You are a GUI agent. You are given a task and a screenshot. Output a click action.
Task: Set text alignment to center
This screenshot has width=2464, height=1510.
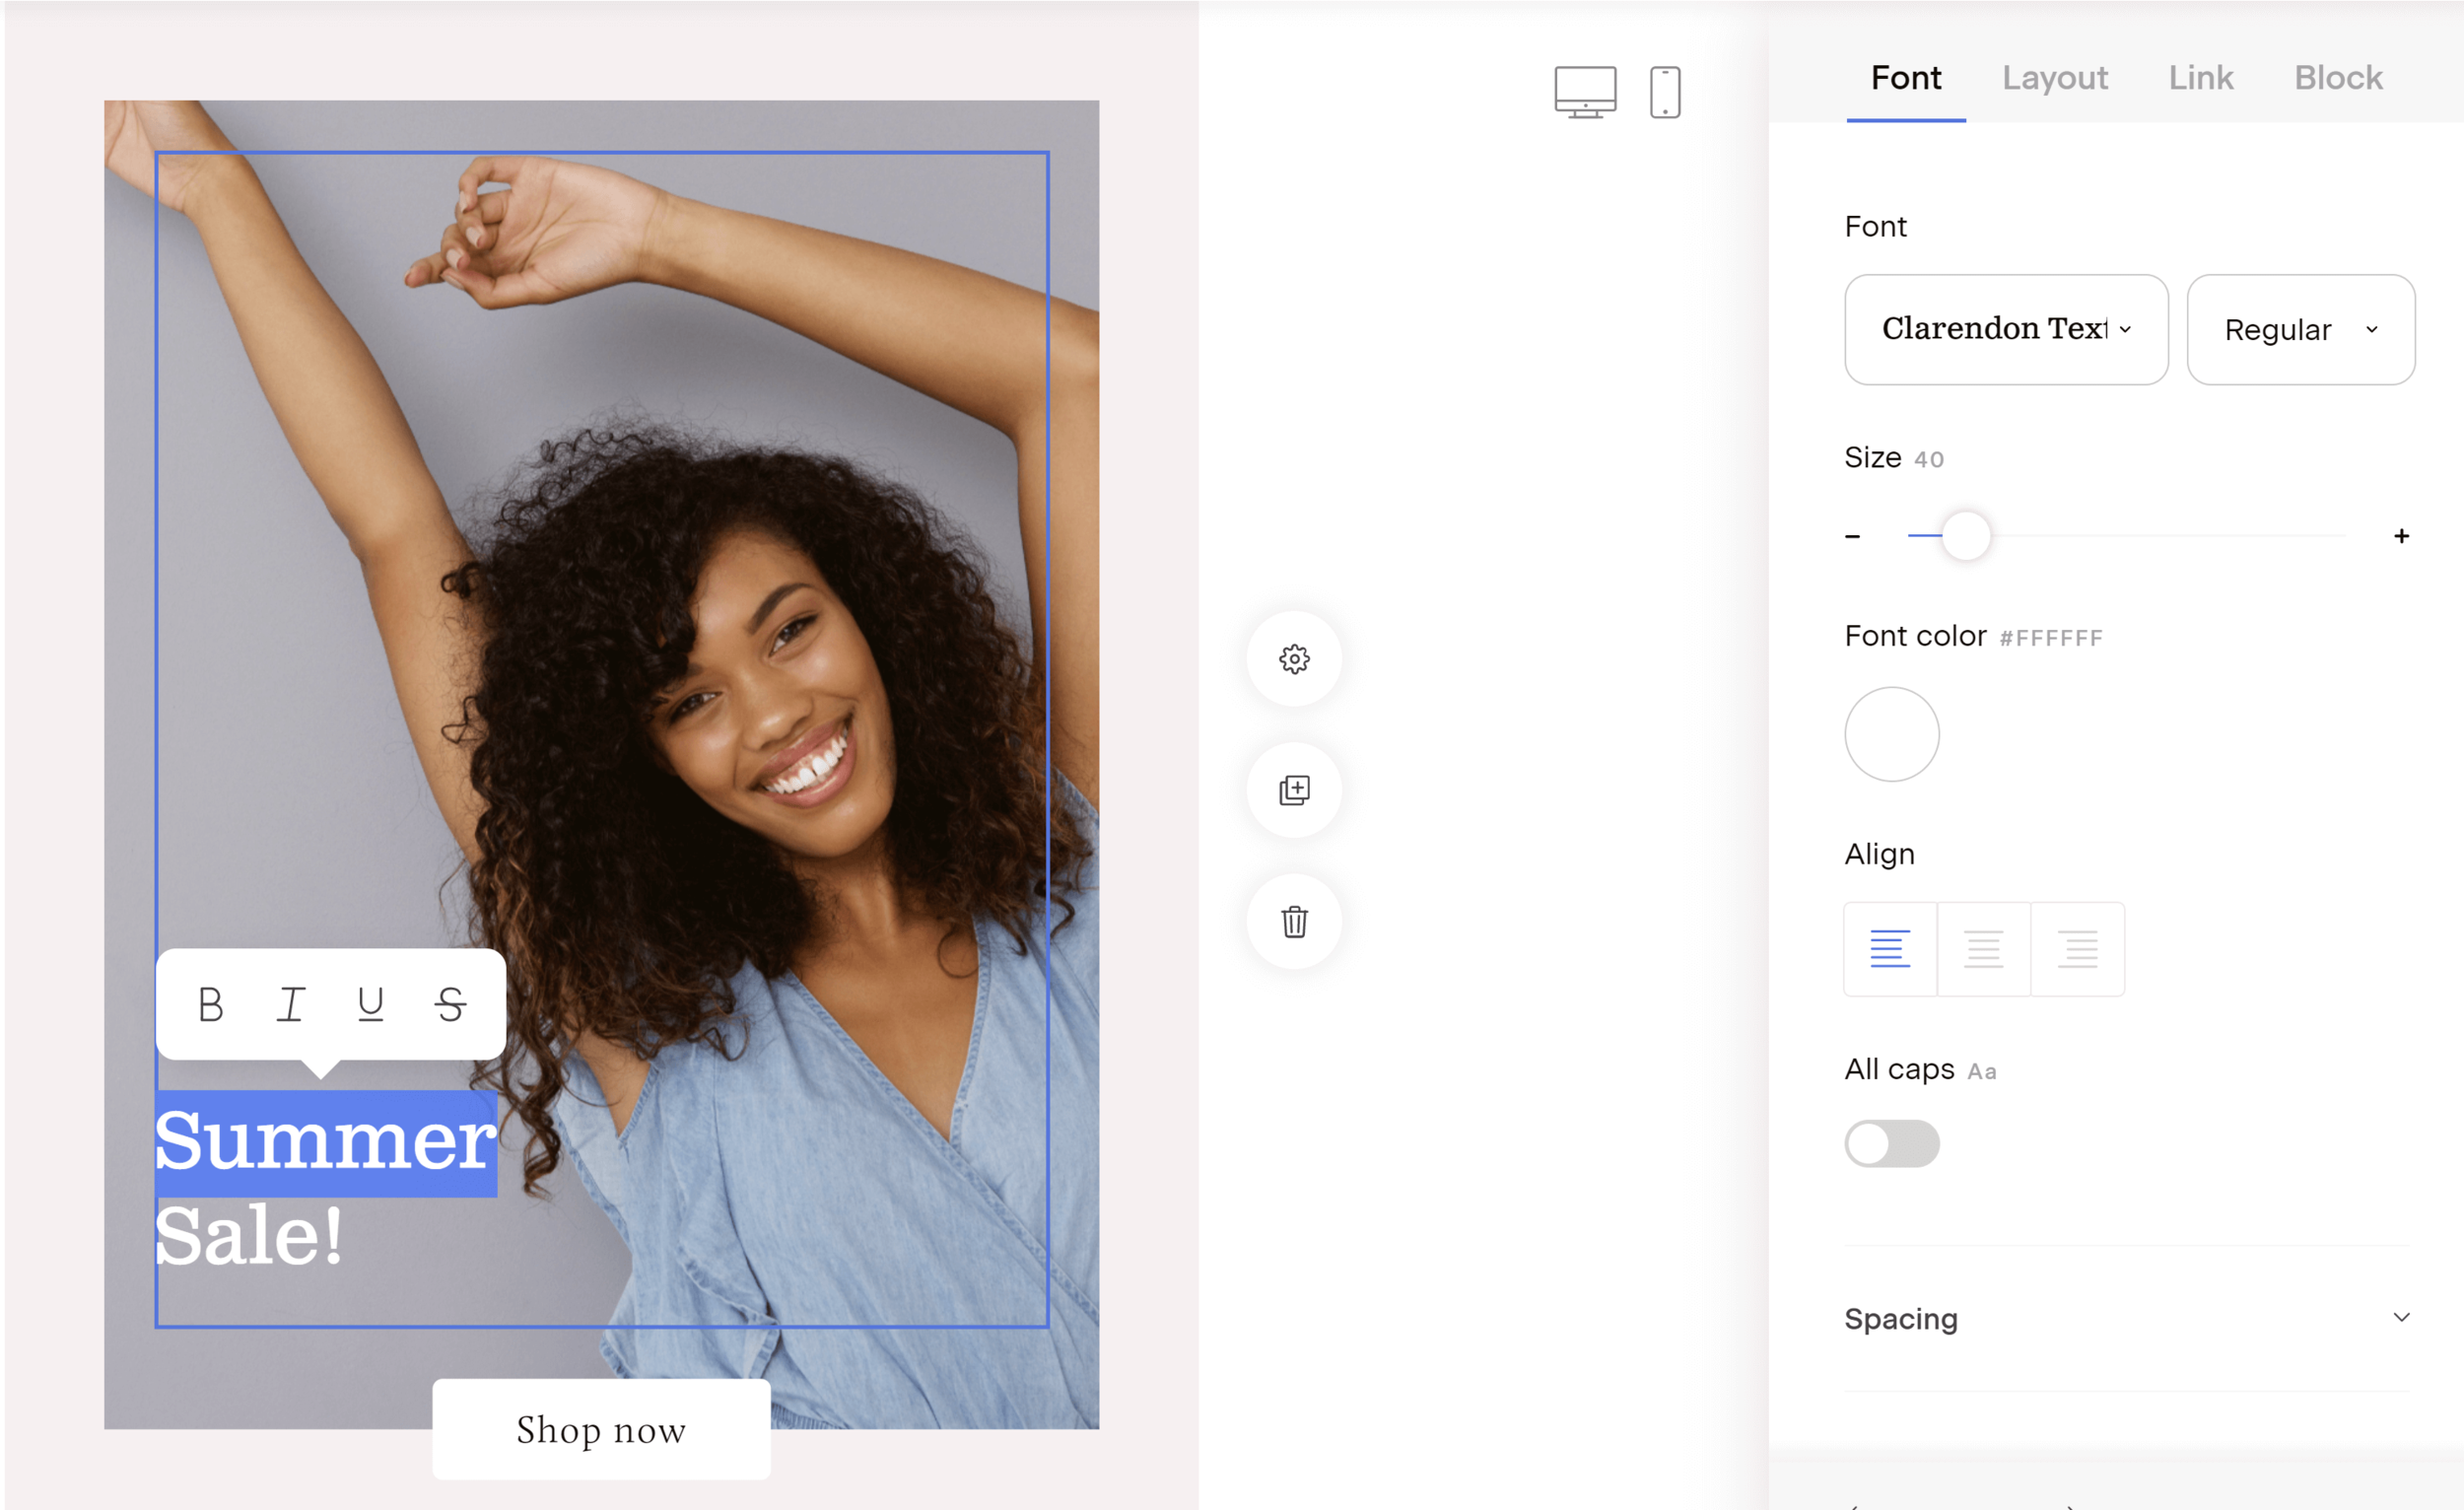pyautogui.click(x=1984, y=949)
